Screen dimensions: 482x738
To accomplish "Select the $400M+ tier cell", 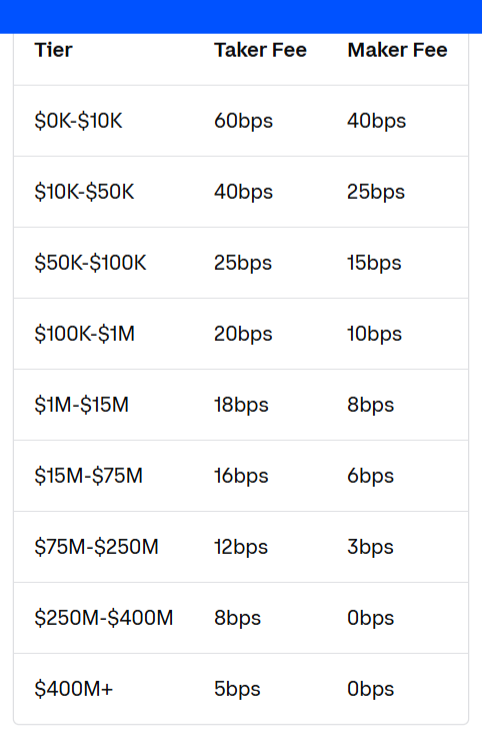I will [74, 689].
